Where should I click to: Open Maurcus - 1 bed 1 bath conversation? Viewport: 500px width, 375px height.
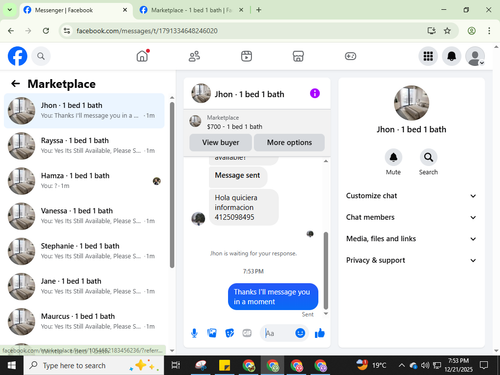tap(84, 321)
